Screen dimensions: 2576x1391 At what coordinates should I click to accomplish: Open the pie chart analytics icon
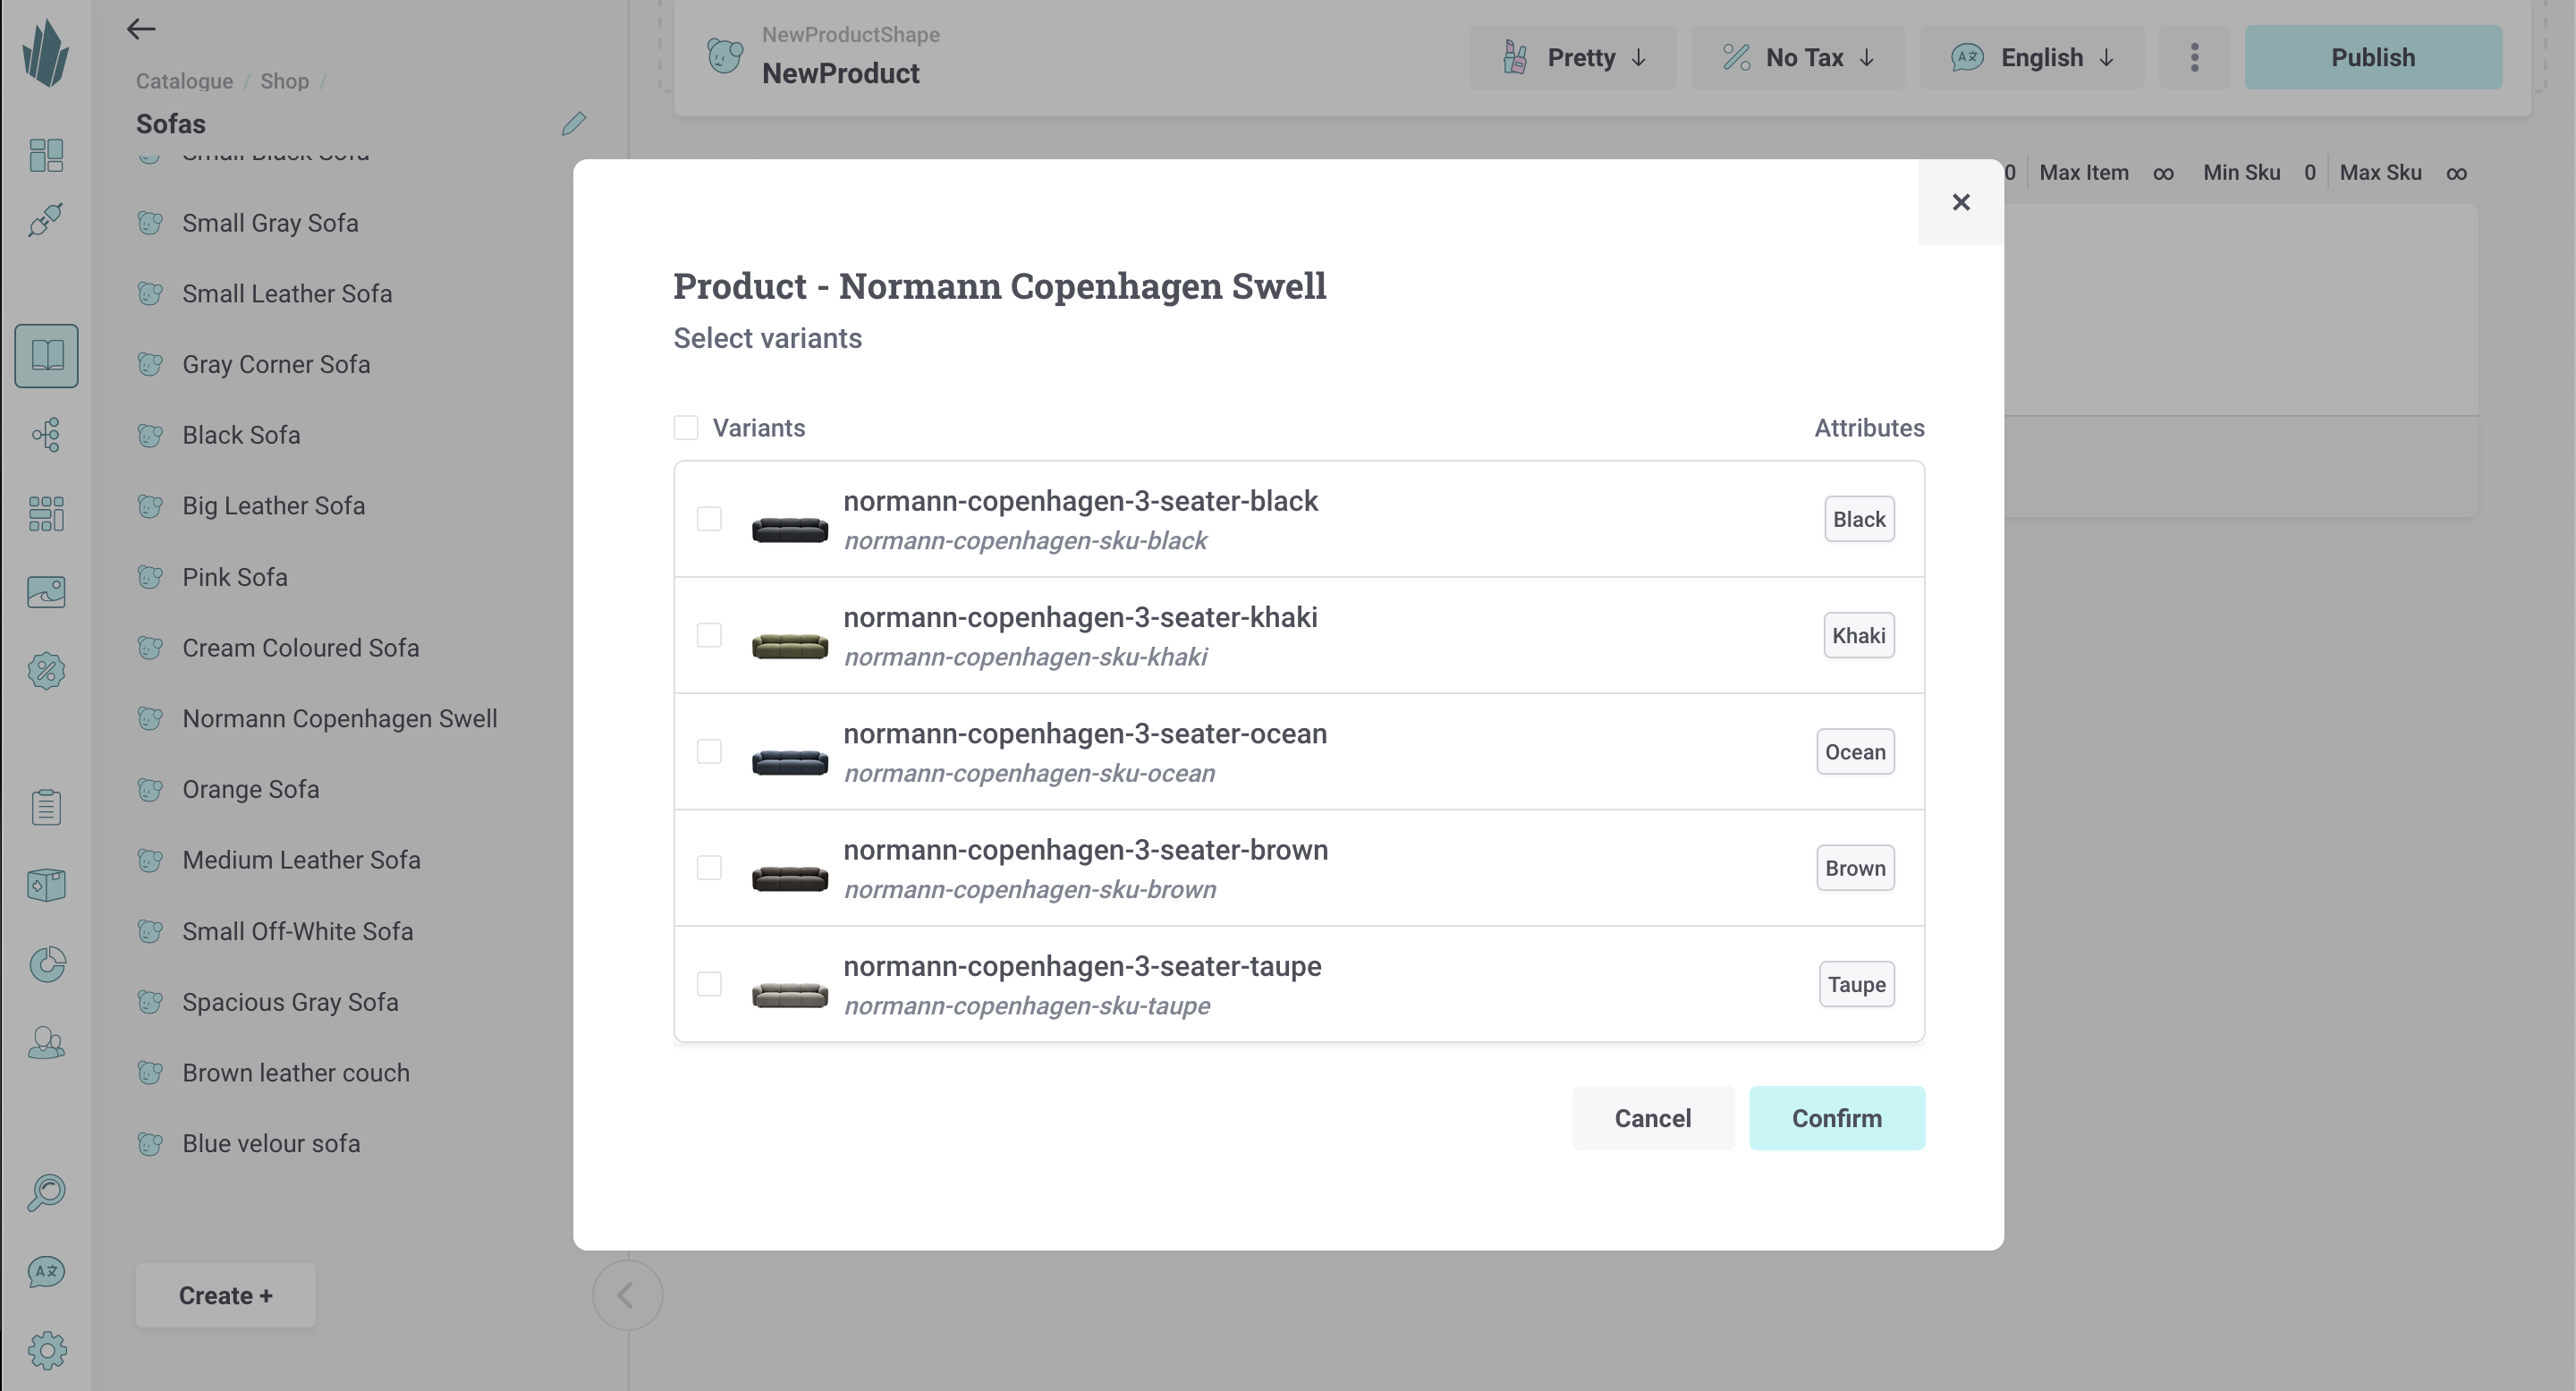46,964
